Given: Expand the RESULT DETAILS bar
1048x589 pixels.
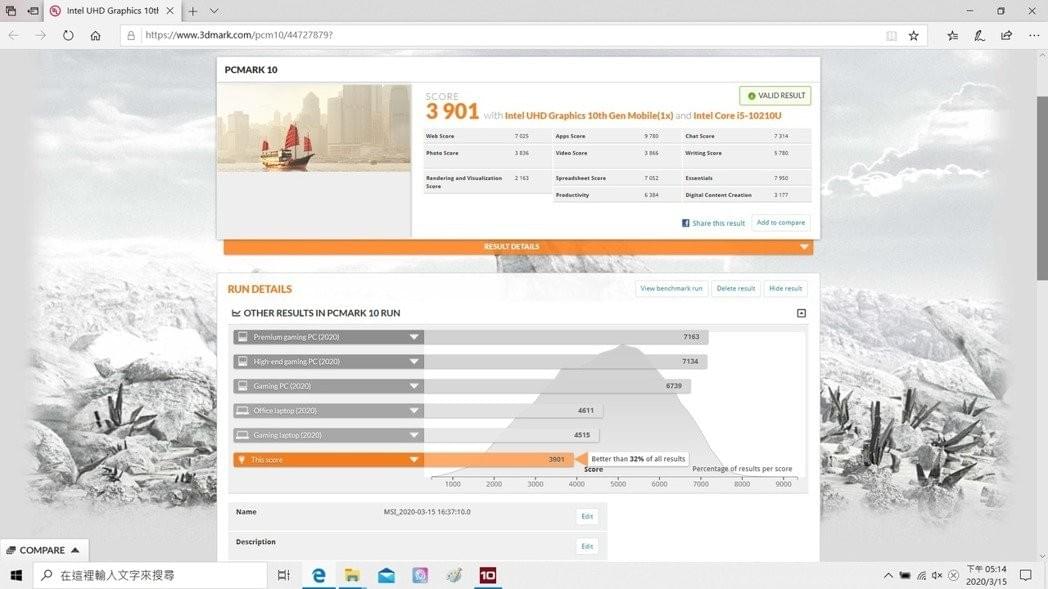Looking at the screenshot, I should [519, 247].
